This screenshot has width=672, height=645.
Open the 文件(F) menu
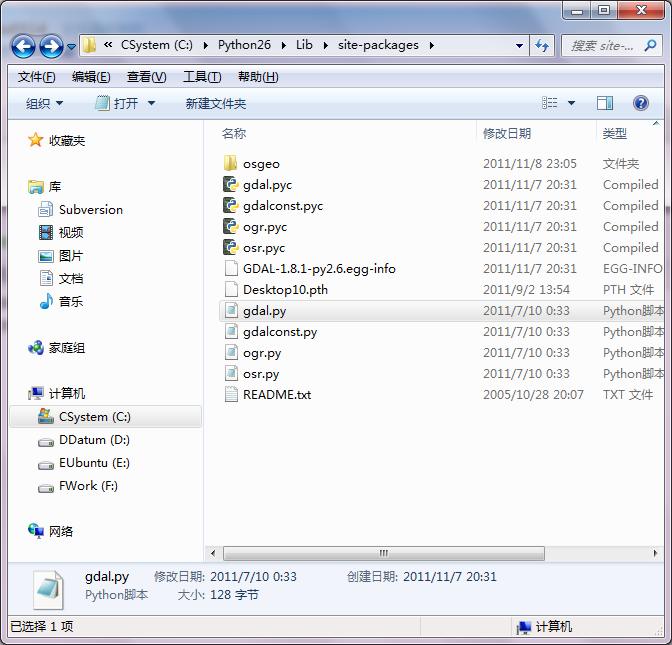coord(36,77)
